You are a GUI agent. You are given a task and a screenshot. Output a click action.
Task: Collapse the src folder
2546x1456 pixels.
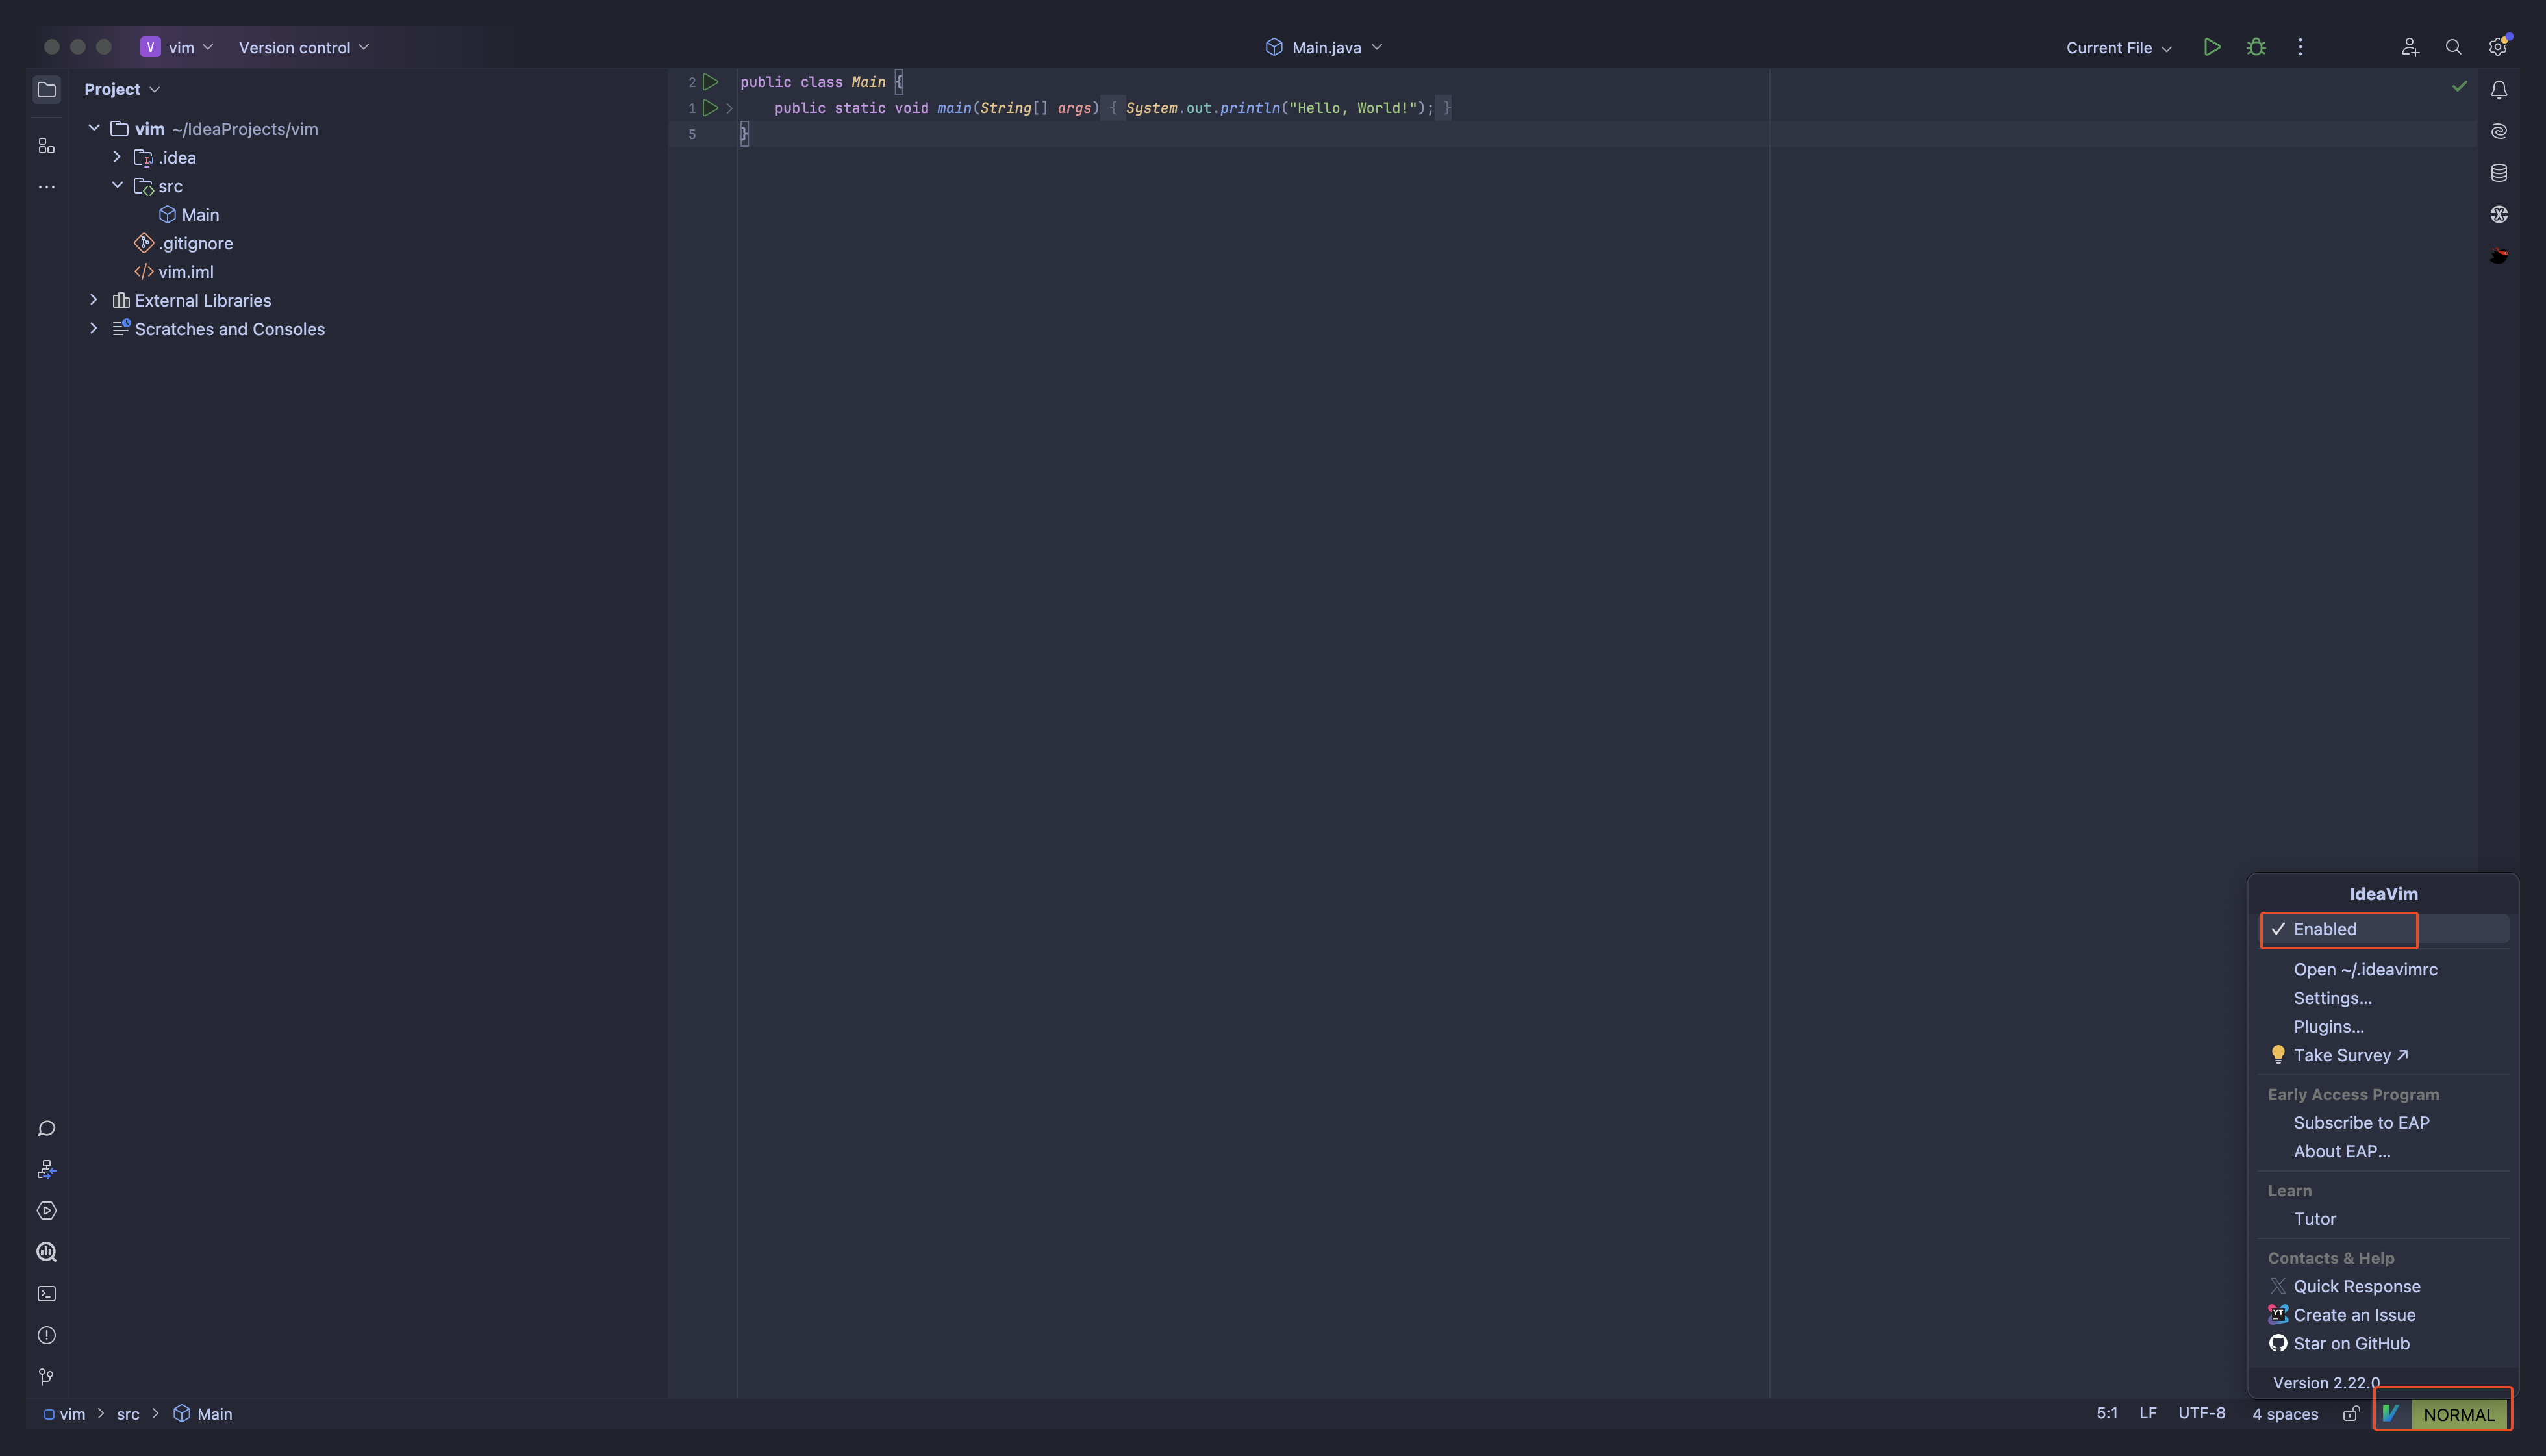[x=117, y=186]
